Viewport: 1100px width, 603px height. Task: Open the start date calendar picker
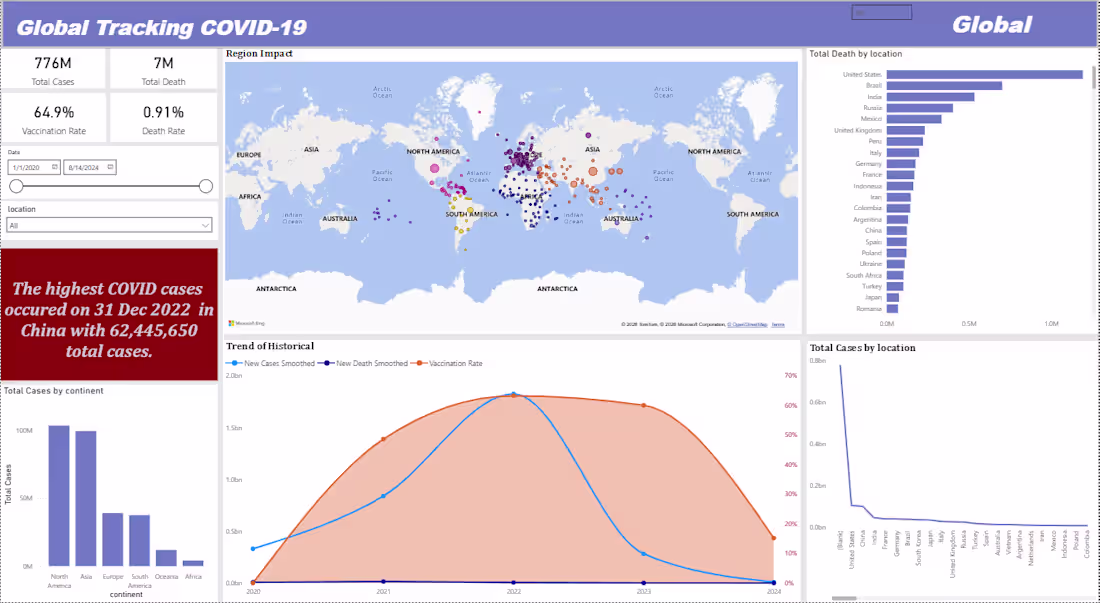pyautogui.click(x=54, y=167)
